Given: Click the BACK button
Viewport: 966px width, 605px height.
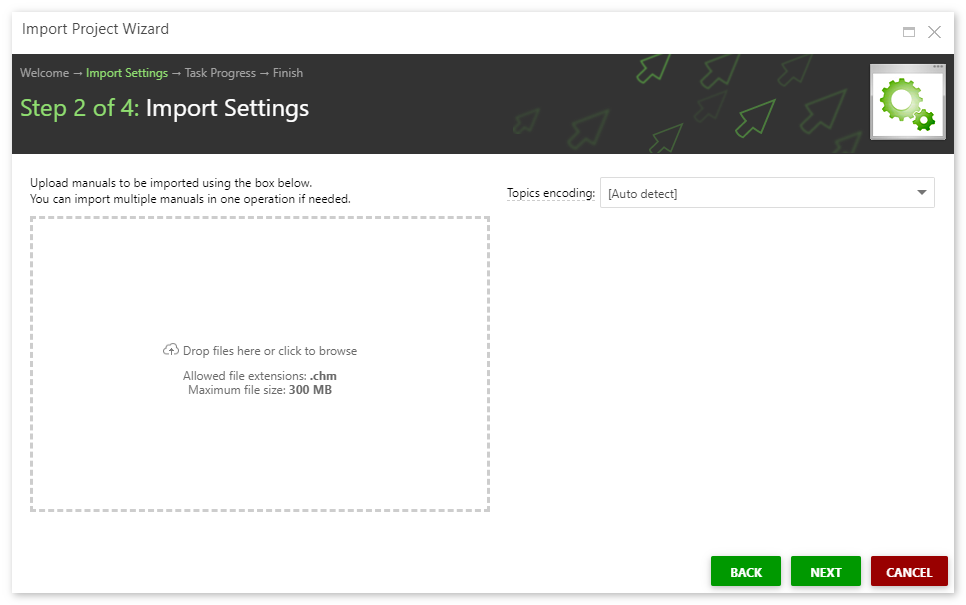Looking at the screenshot, I should 745,572.
